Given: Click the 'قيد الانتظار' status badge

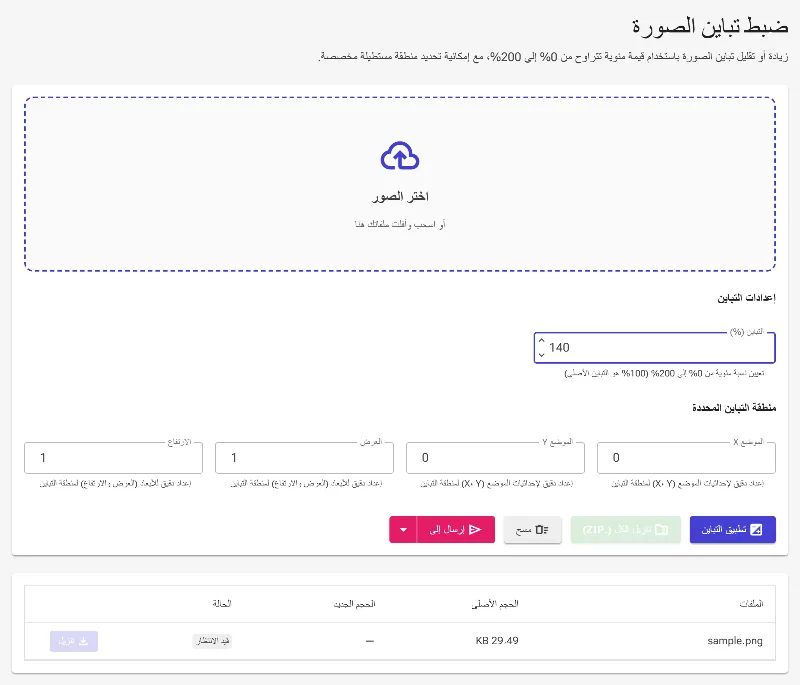Looking at the screenshot, I should 212,641.
